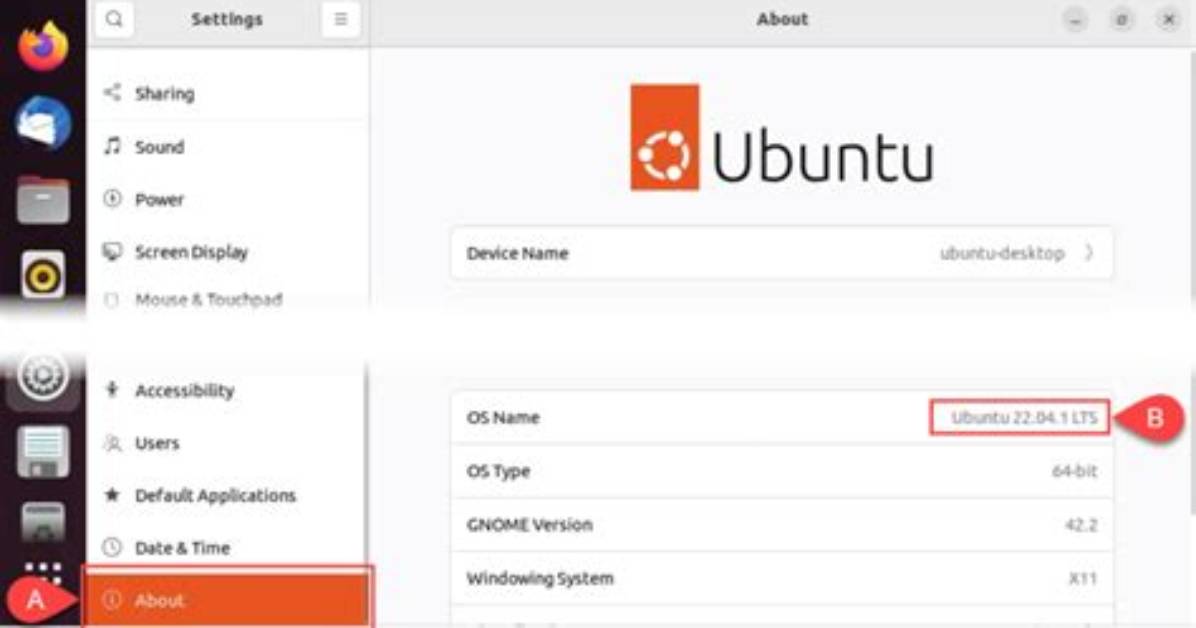
Task: Expand the Device Name chevron
Action: click(1088, 253)
